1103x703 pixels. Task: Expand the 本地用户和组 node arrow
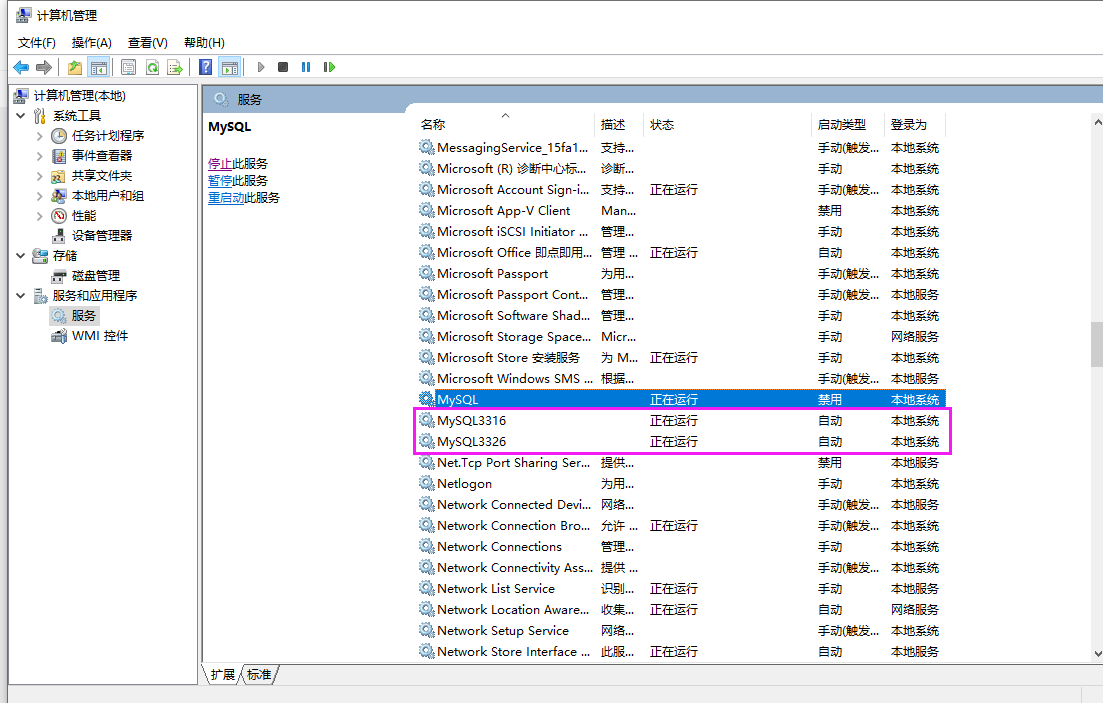coord(39,196)
